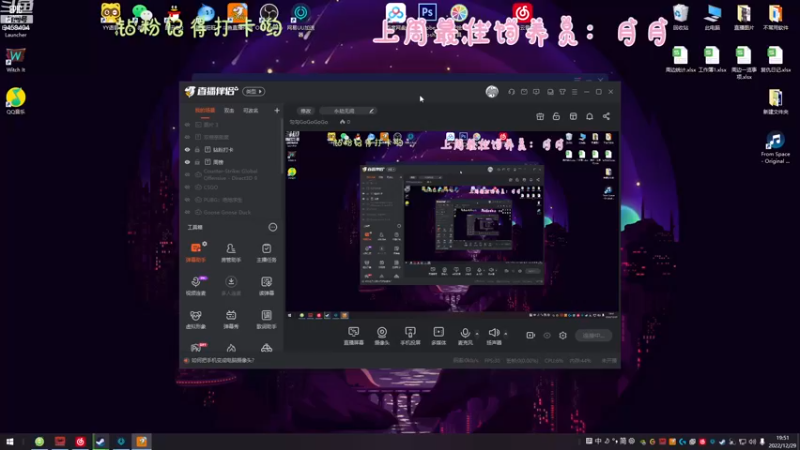Toggle lock on the third source layer
Viewport: 800px width, 450px height.
197,150
